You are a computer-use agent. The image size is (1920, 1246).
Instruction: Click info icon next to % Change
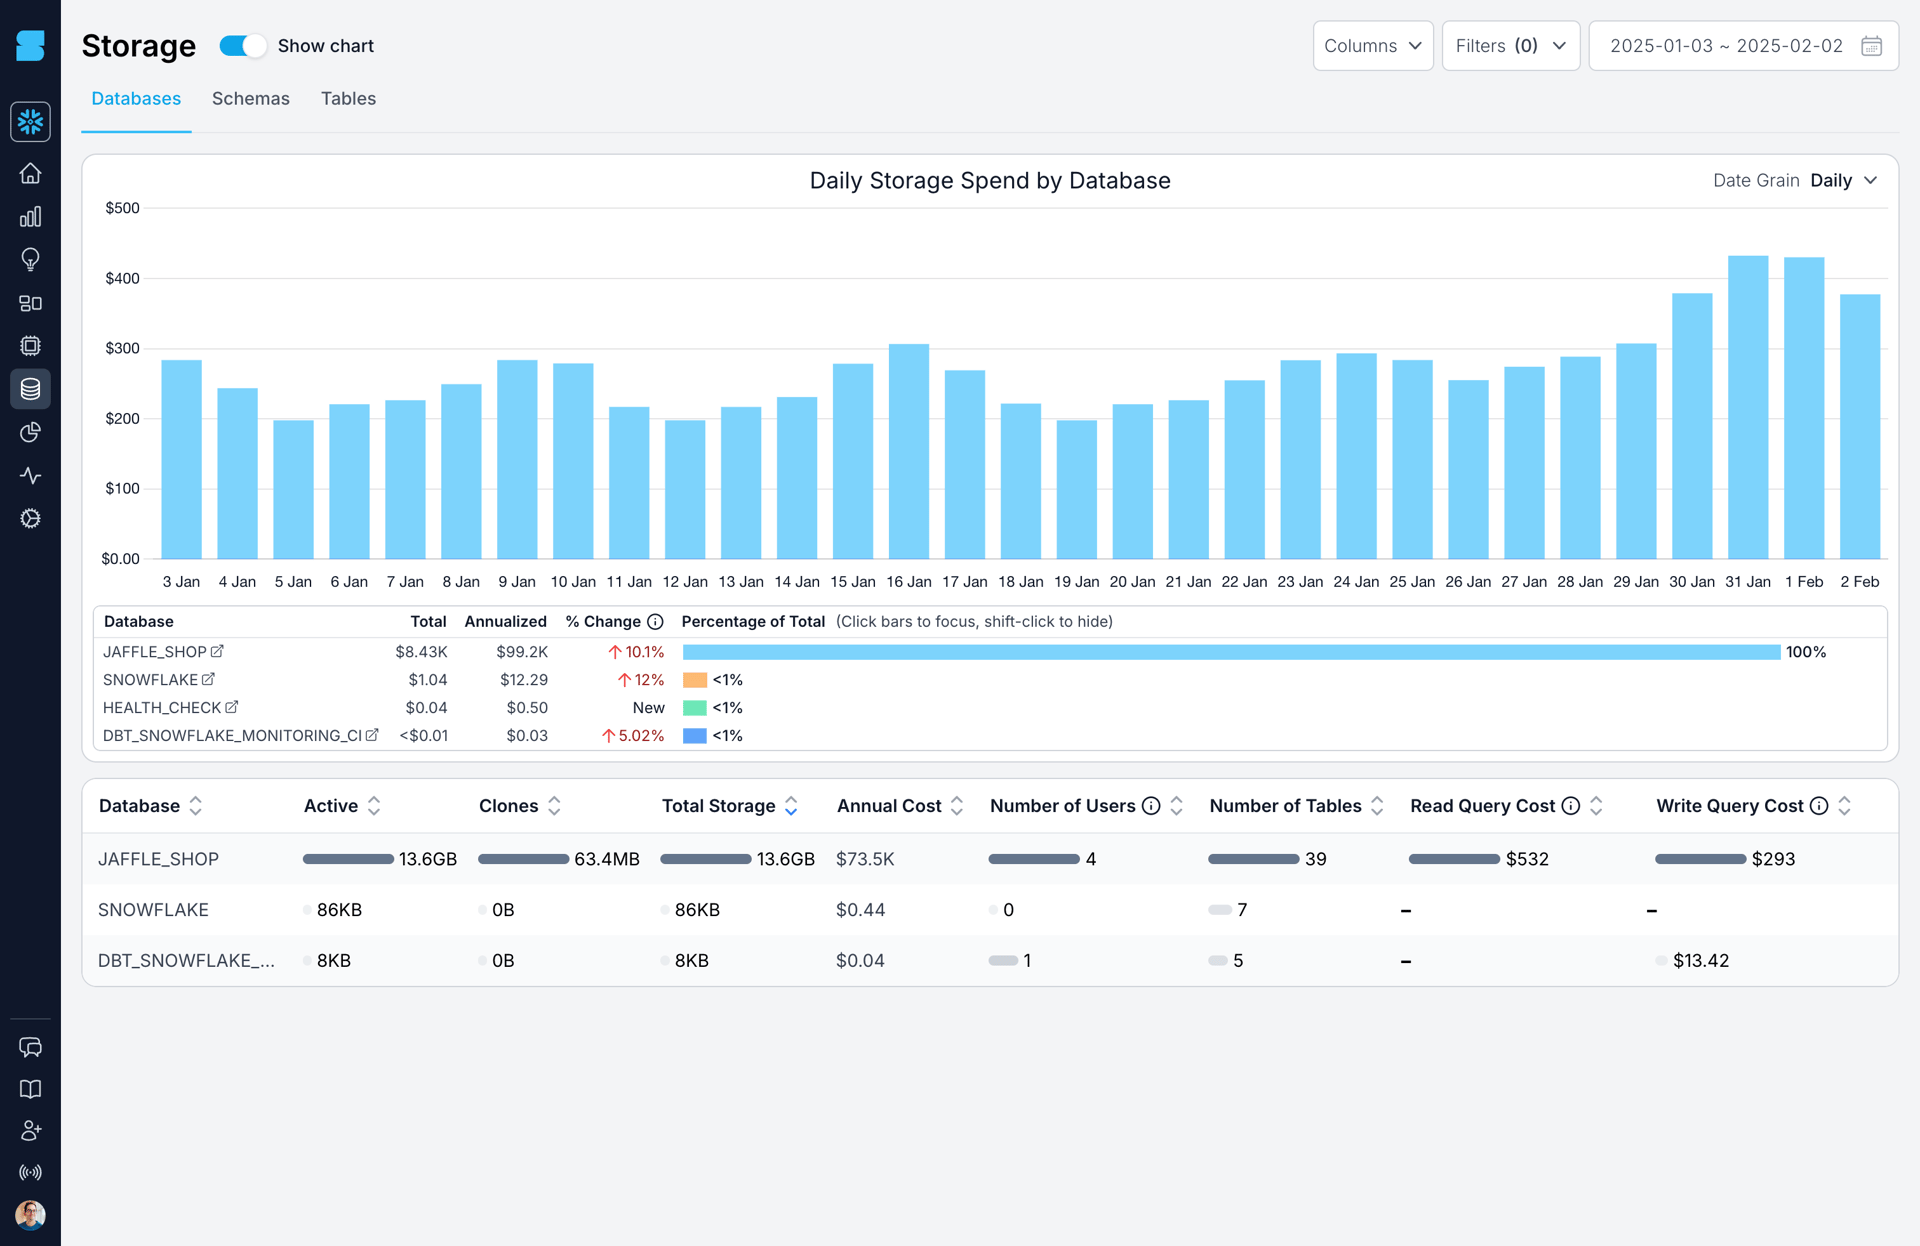pyautogui.click(x=655, y=622)
